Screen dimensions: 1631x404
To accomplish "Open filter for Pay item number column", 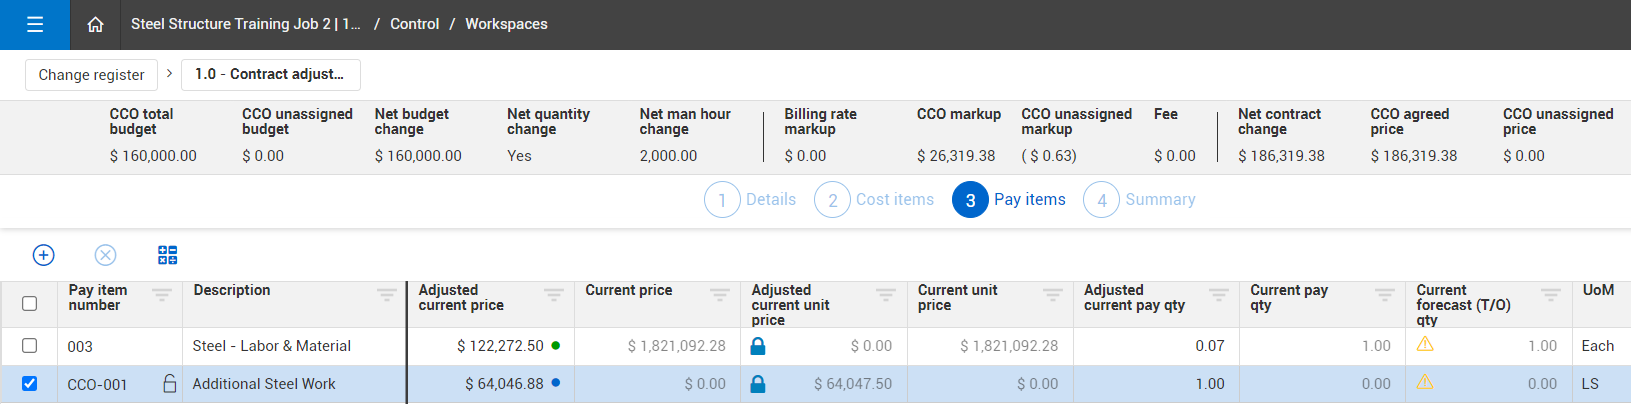I will tap(161, 294).
